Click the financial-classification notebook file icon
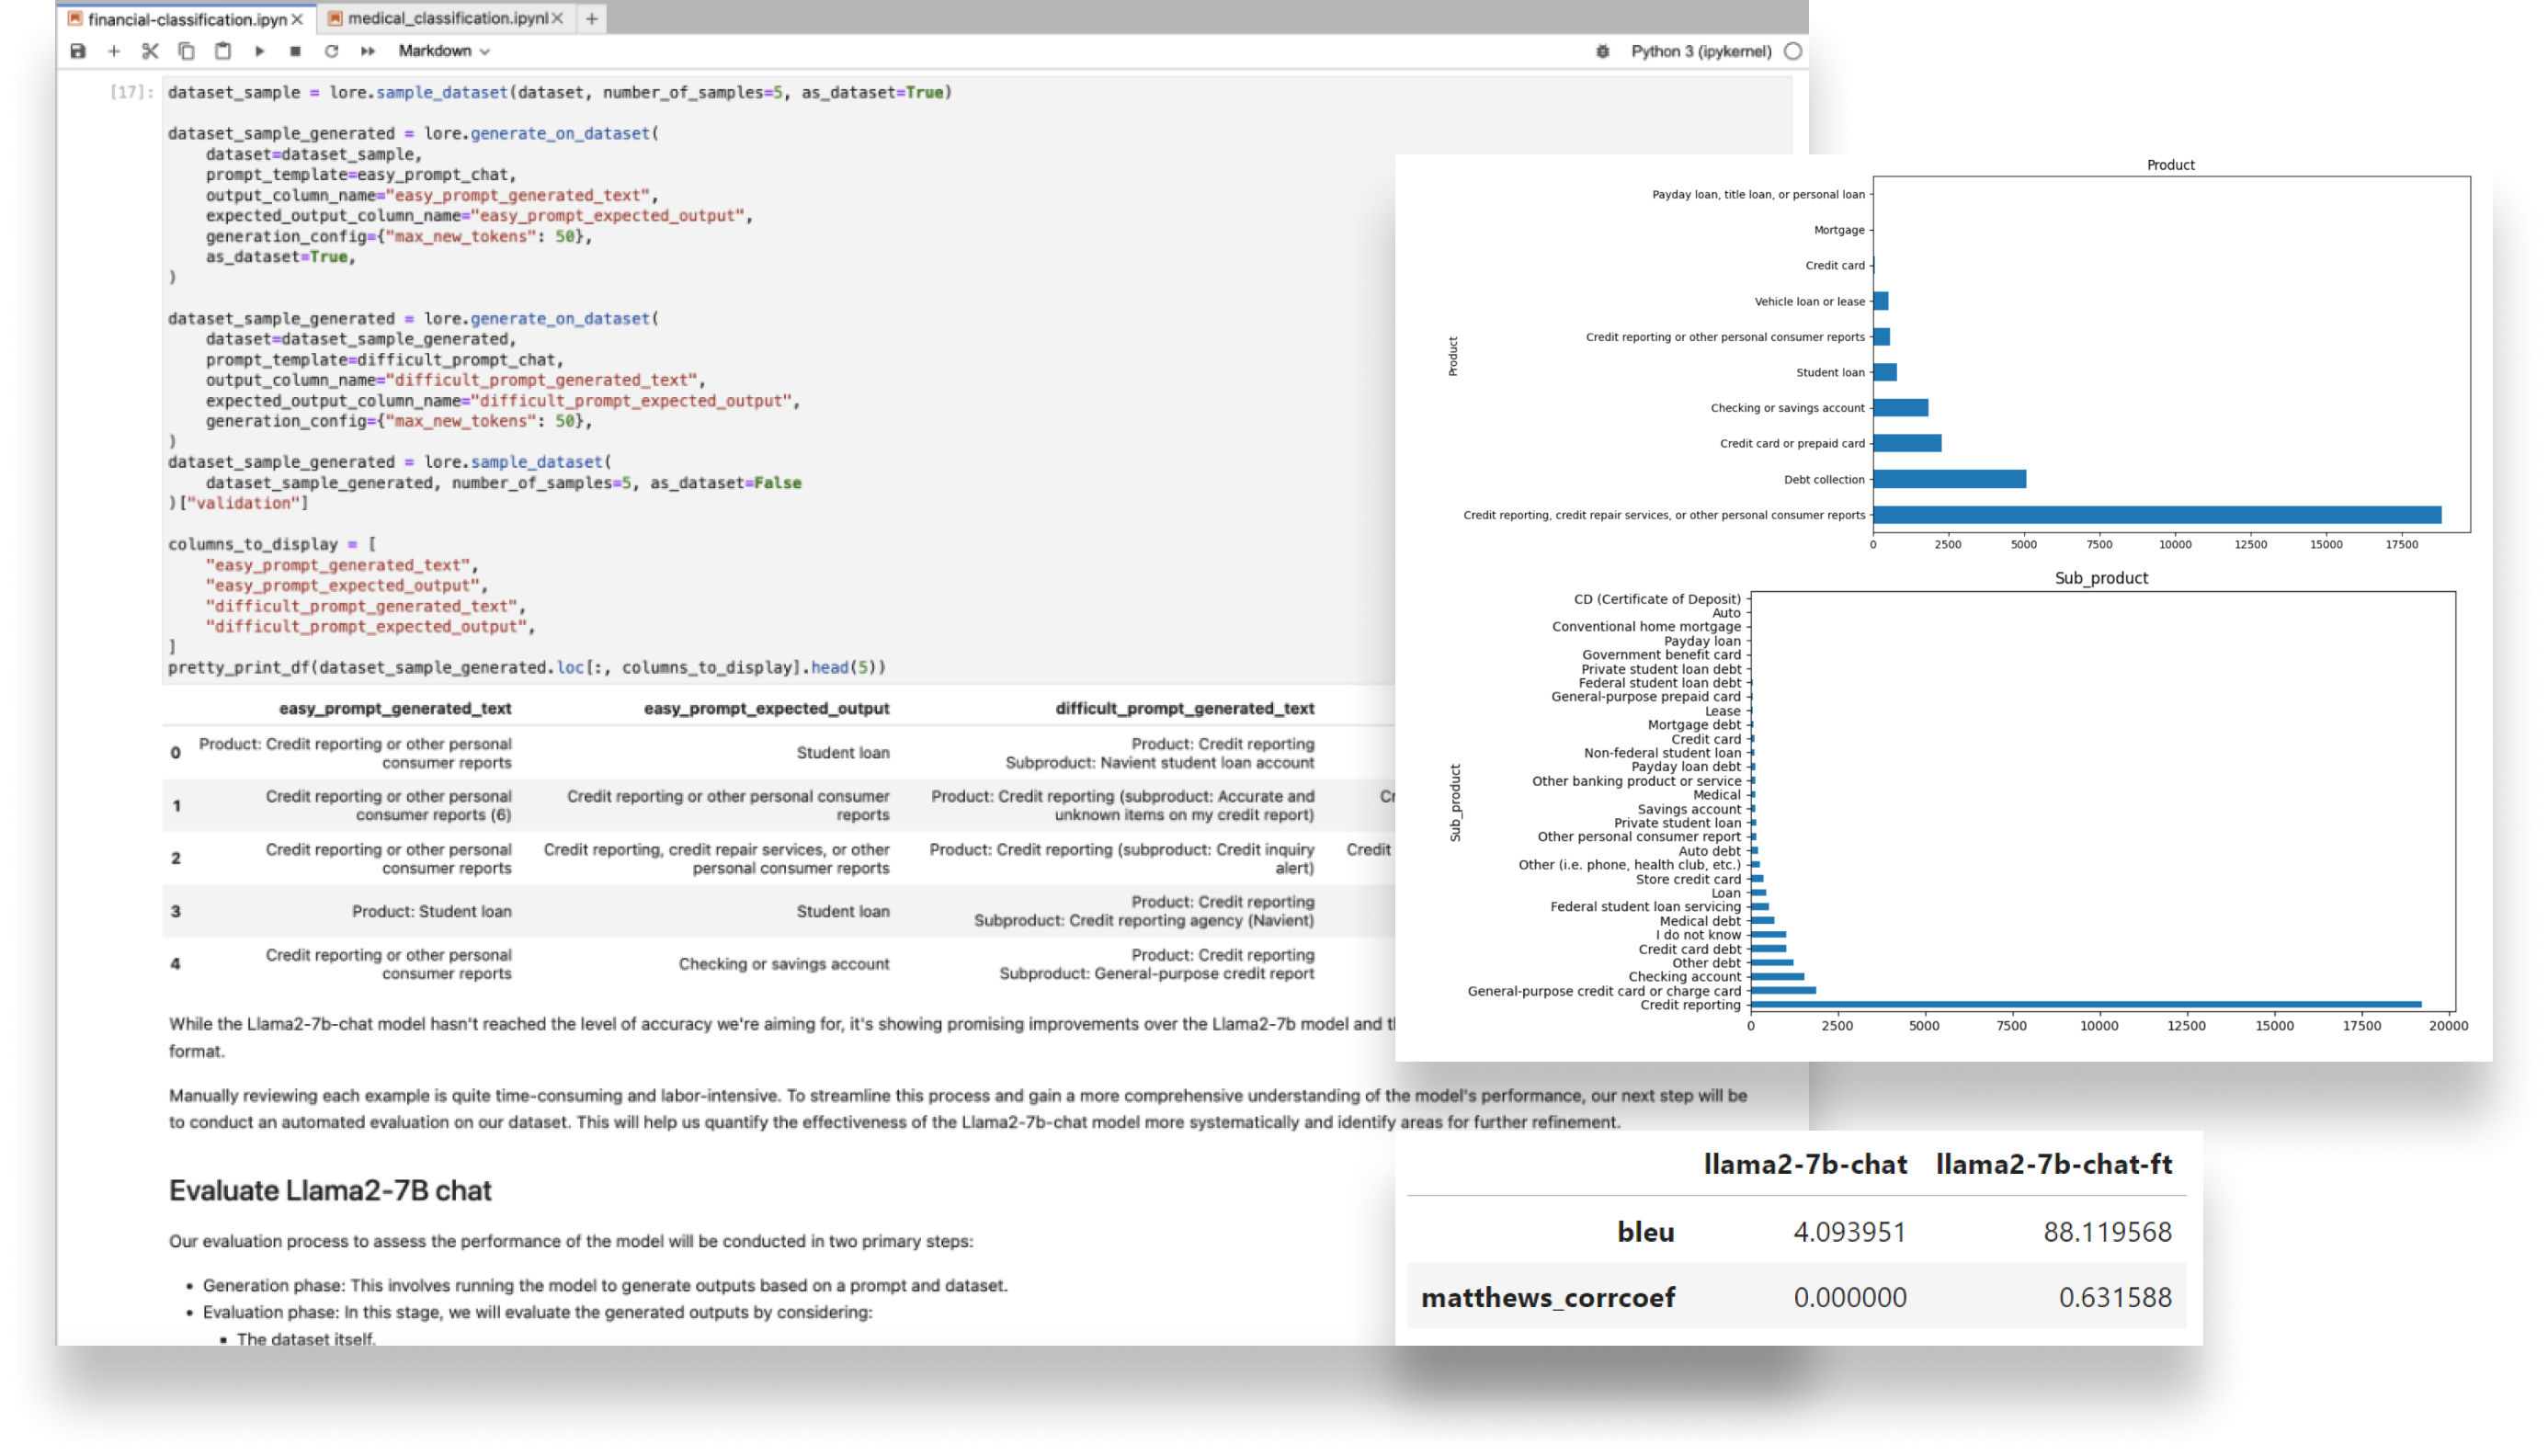The image size is (2548, 1456). (x=75, y=19)
